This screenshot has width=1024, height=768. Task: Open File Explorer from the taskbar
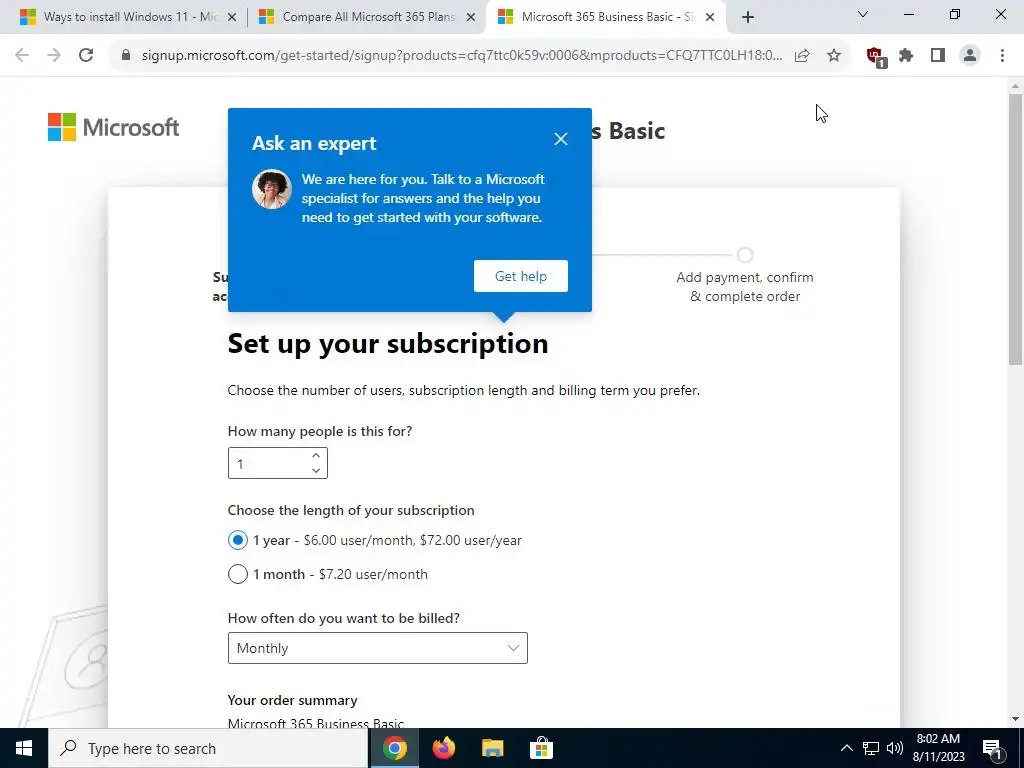[492, 748]
